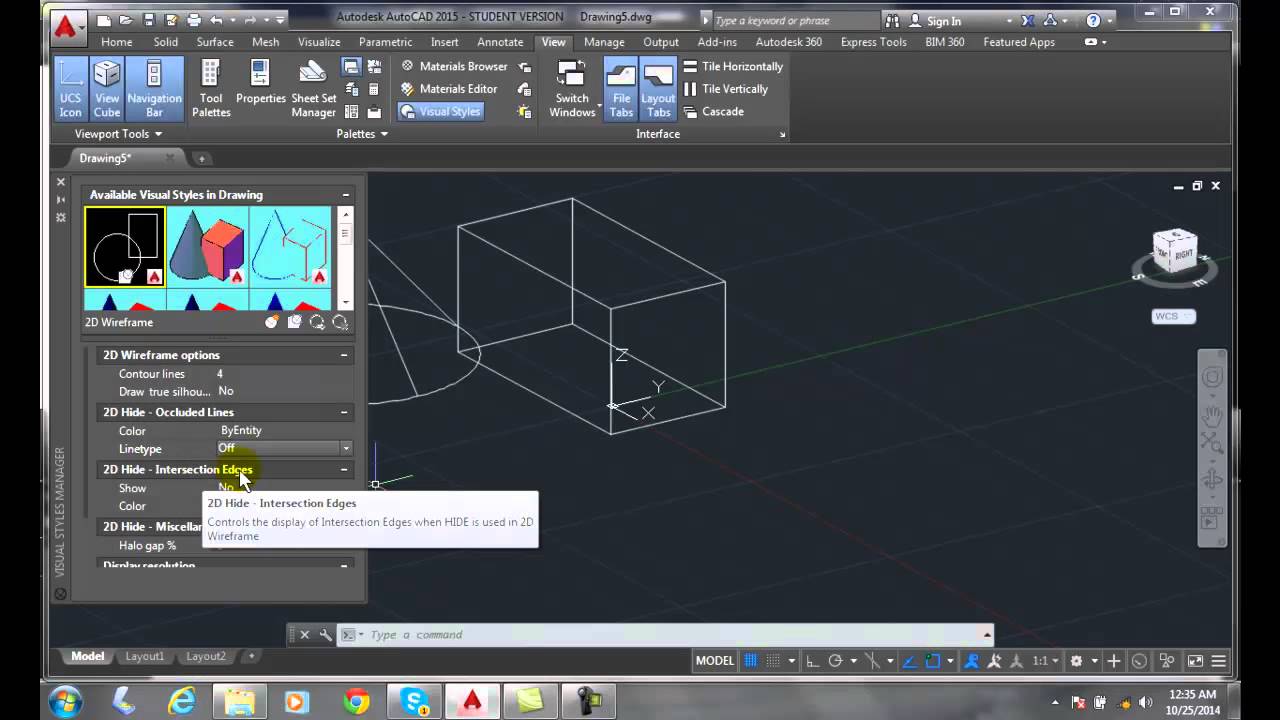The height and width of the screenshot is (720, 1280).
Task: Click Tile Horizontally
Action: tap(733, 66)
